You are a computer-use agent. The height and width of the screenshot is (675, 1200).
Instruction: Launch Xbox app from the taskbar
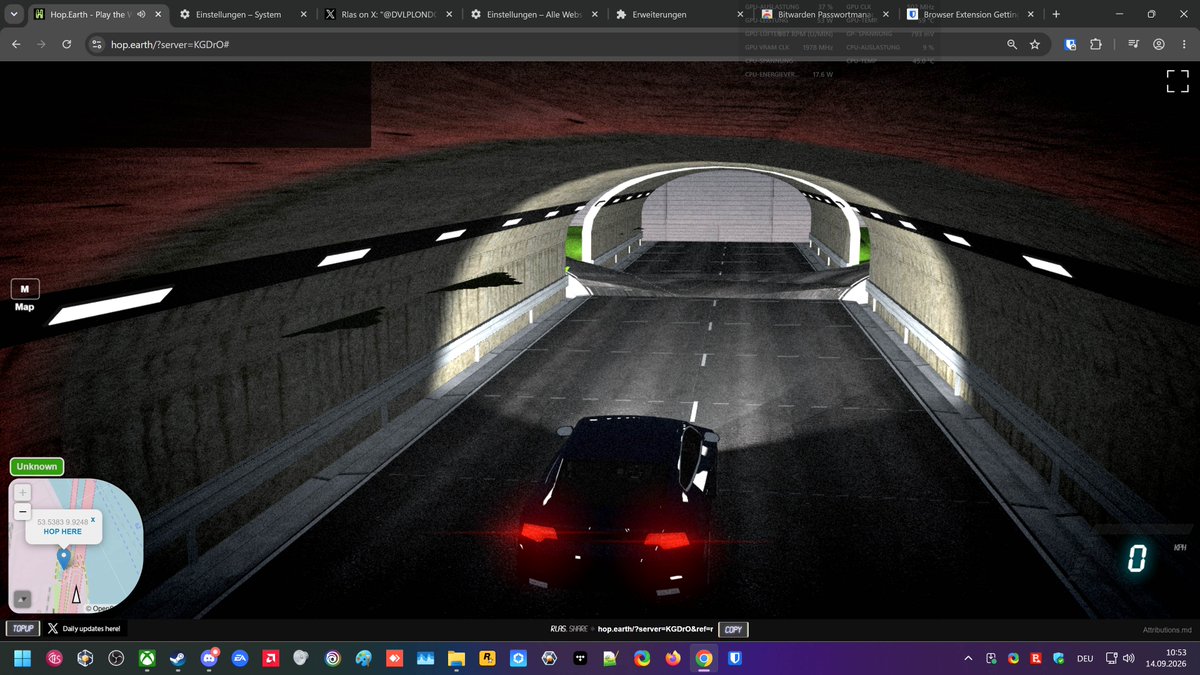tap(147, 658)
